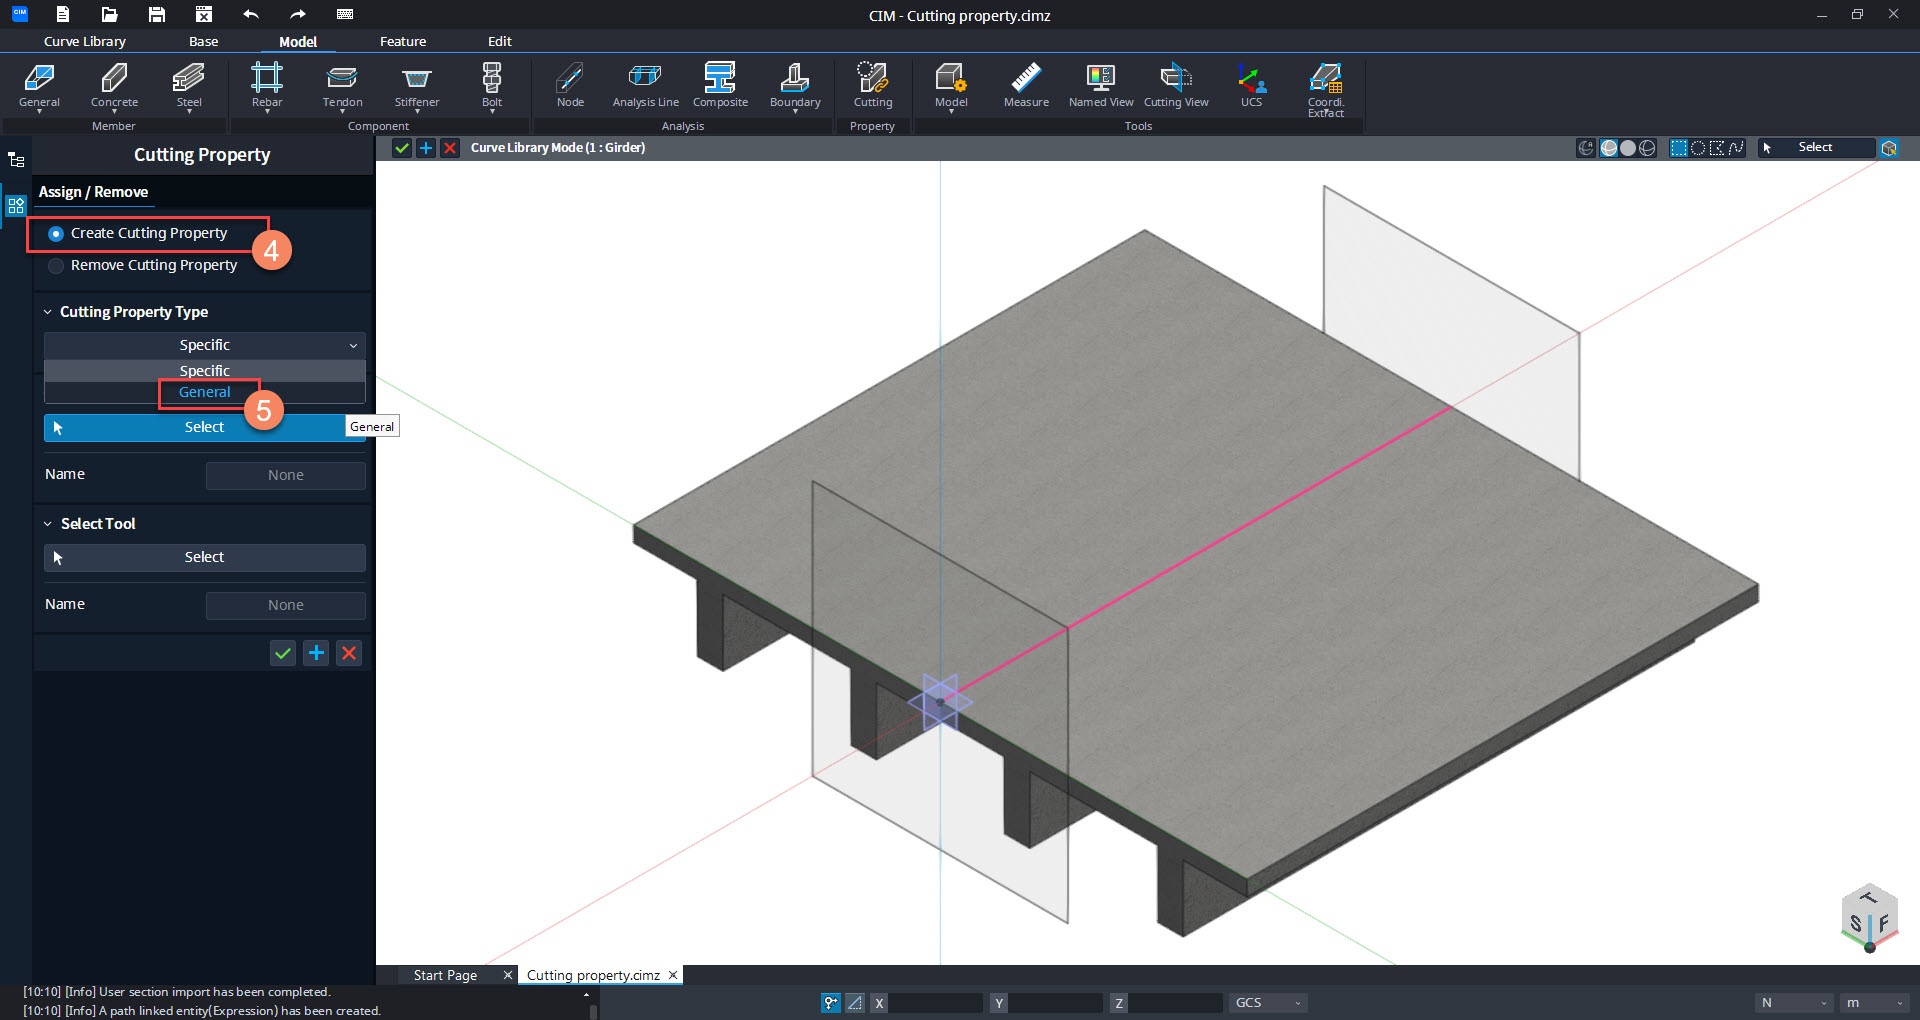Click the X coordinate input field
This screenshot has width=1920, height=1020.
(x=935, y=1003)
